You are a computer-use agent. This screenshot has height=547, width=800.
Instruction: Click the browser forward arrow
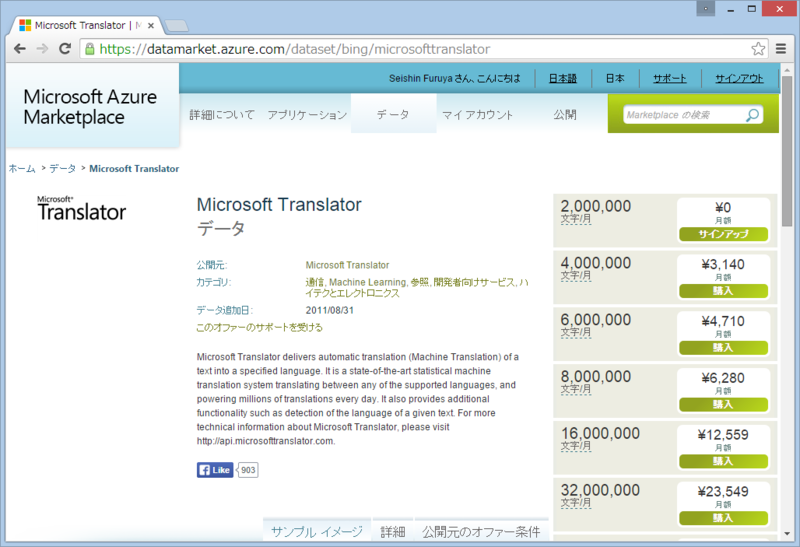coord(42,48)
